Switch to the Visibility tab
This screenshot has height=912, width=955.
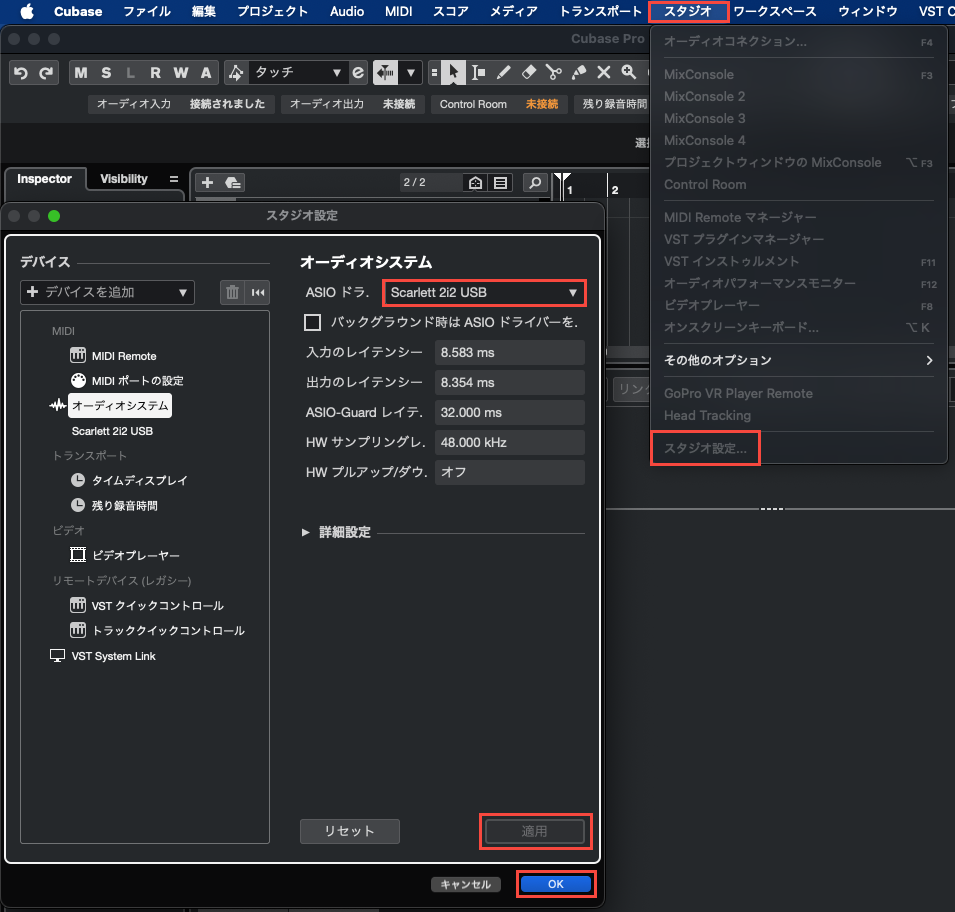[x=124, y=179]
